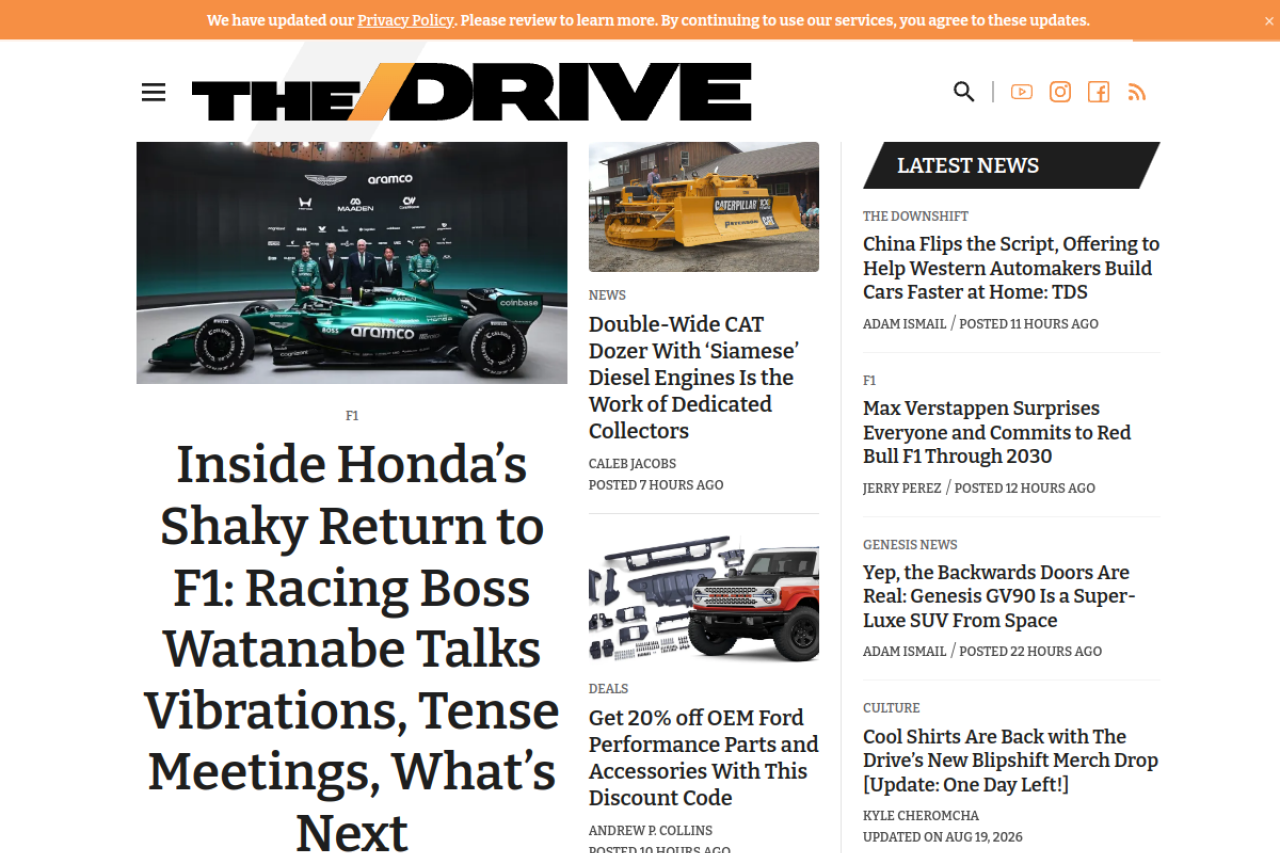Image resolution: width=1280 pixels, height=853 pixels.
Task: View Adam Ismail on the Genesis story
Action: point(904,651)
